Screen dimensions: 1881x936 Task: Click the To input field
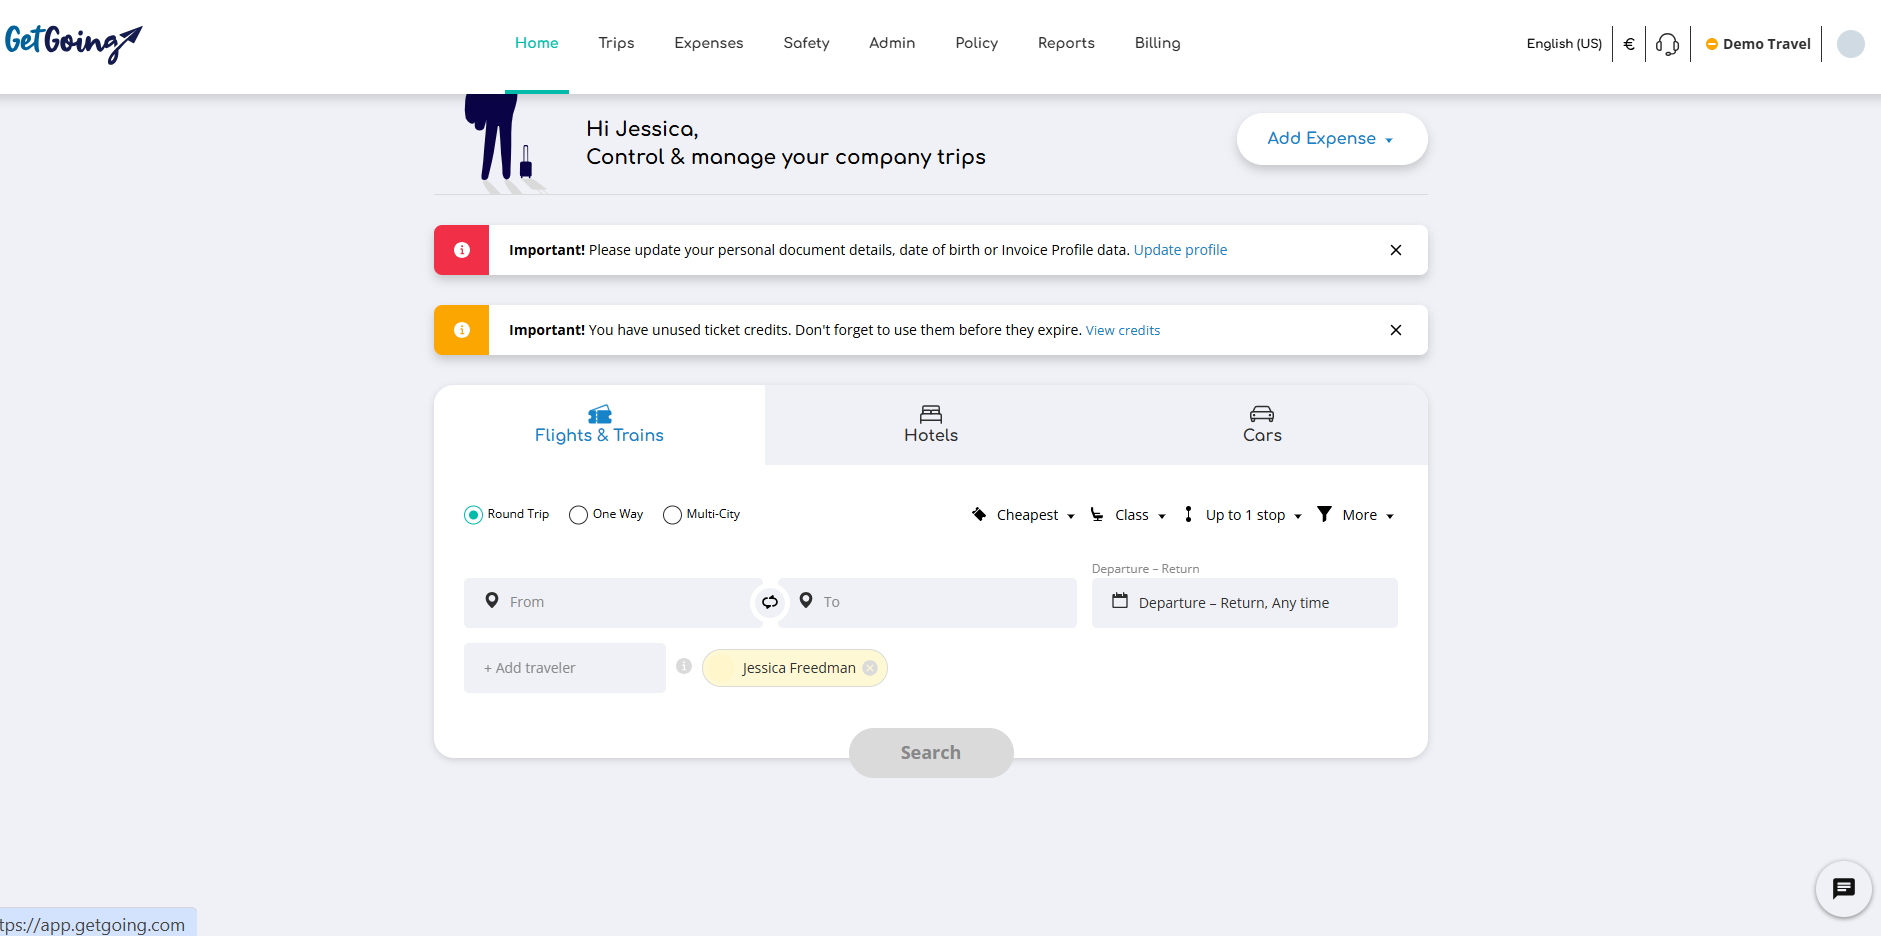tap(928, 603)
